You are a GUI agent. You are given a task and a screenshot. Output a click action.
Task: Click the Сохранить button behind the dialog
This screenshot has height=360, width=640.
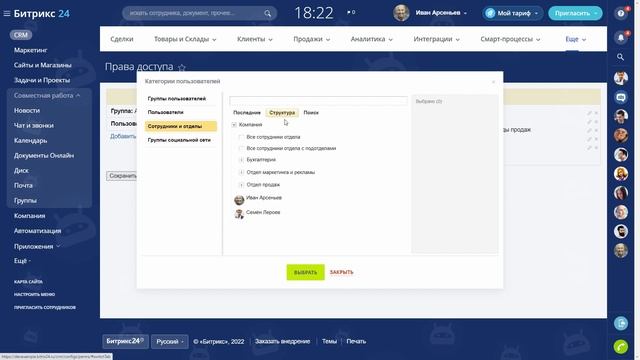[x=122, y=176]
